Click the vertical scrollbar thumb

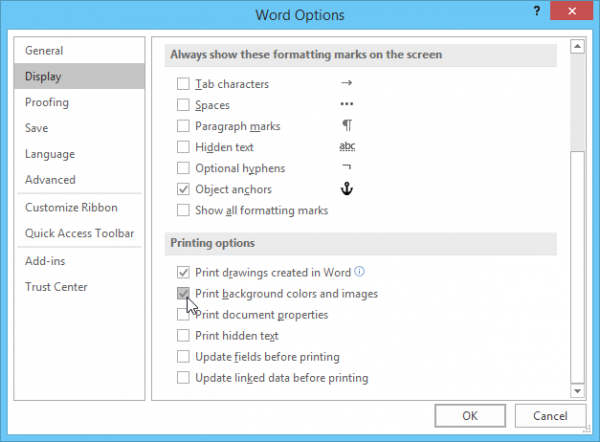[x=577, y=267]
